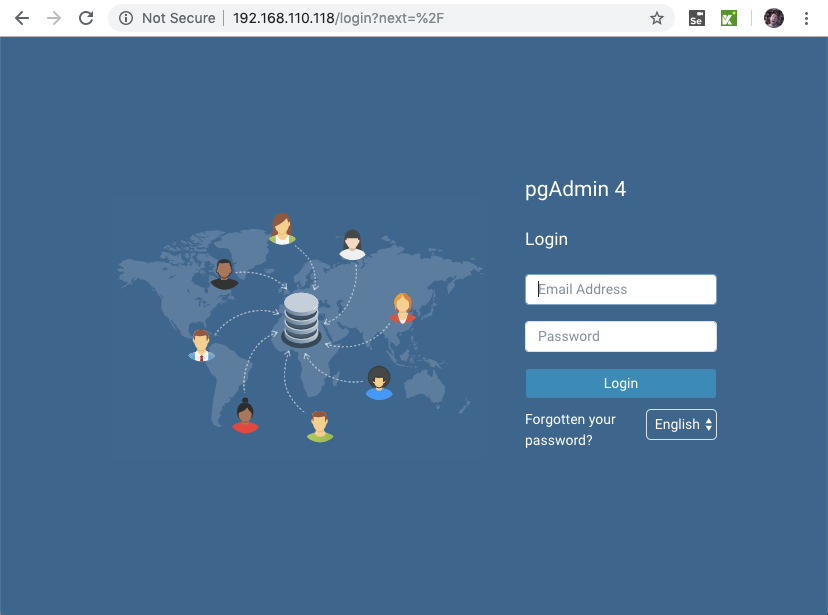Click the pgAdmin 4 heading
Screen dimensions: 828x615
coord(575,189)
